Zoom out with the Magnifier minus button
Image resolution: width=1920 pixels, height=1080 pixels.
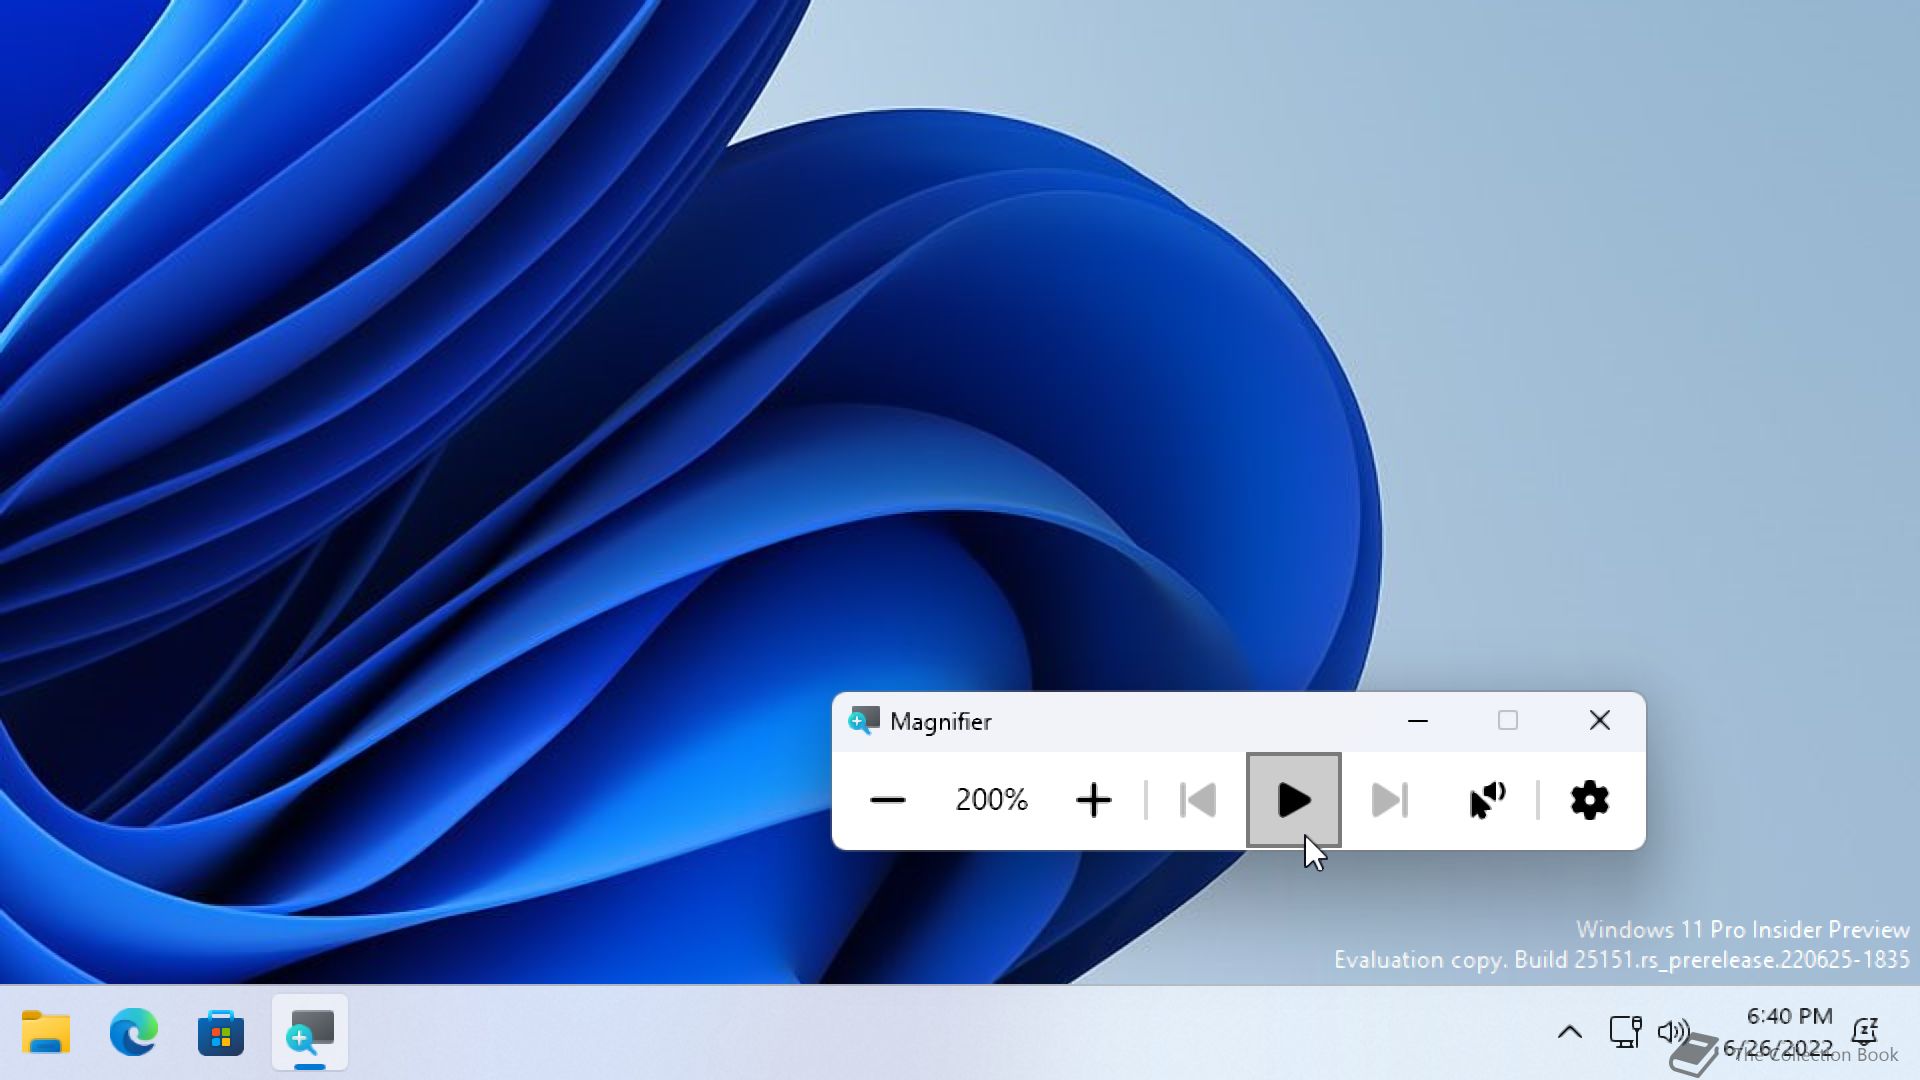pos(887,800)
